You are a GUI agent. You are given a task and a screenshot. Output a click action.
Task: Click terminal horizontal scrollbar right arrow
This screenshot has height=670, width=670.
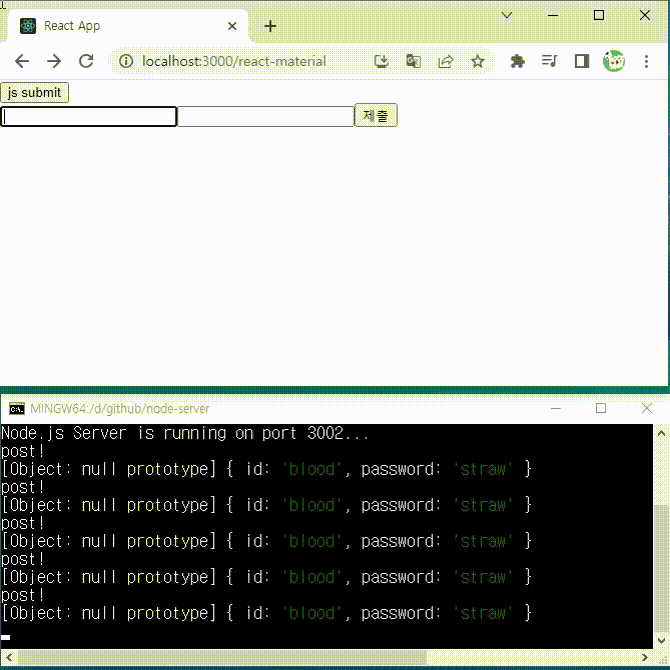coord(645,657)
